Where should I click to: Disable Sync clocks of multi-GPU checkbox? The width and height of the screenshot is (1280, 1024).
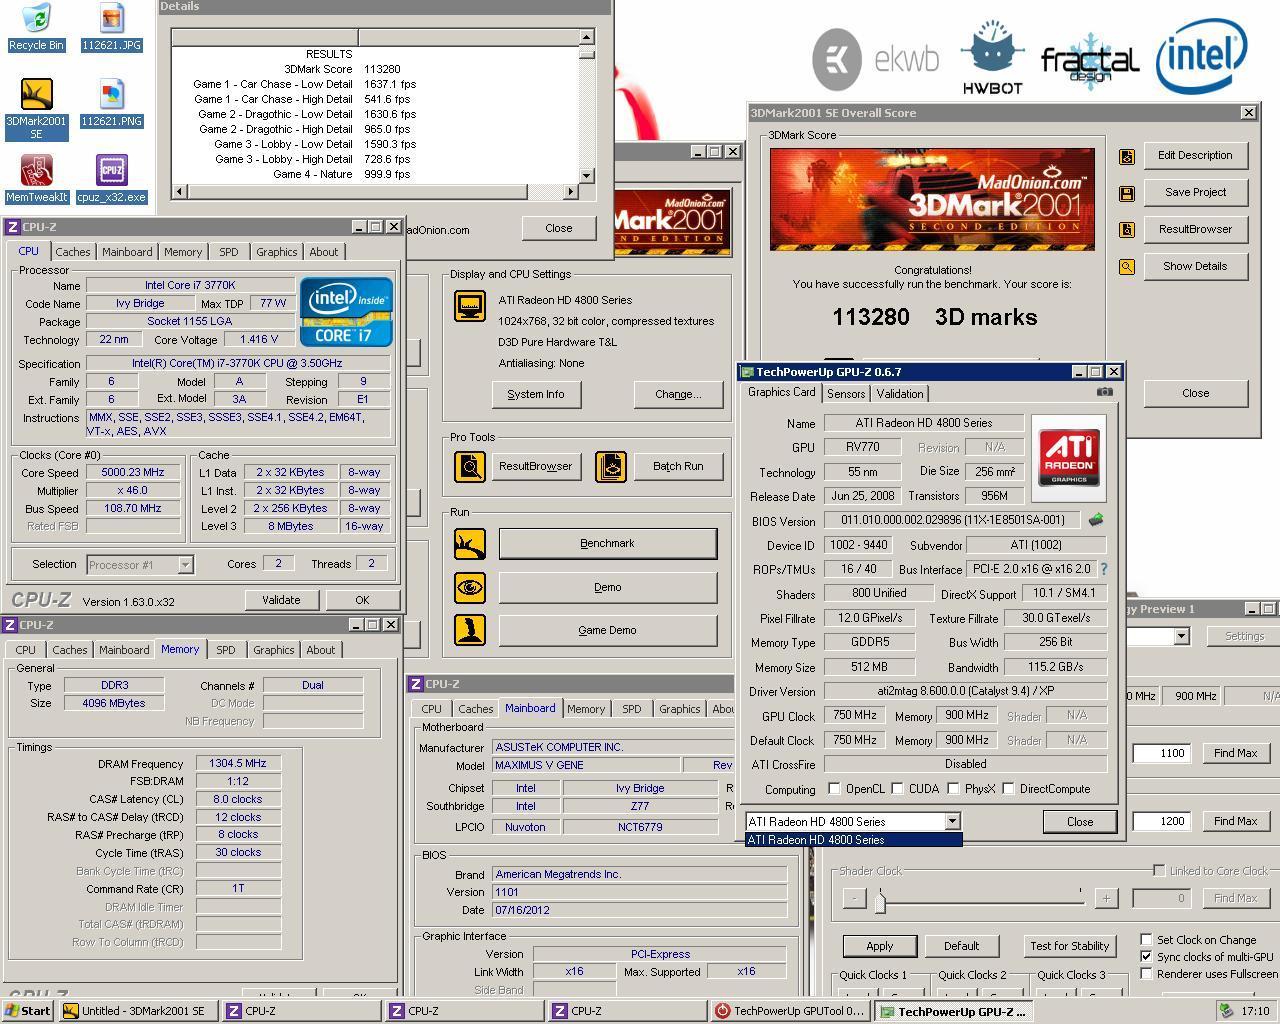(1146, 957)
